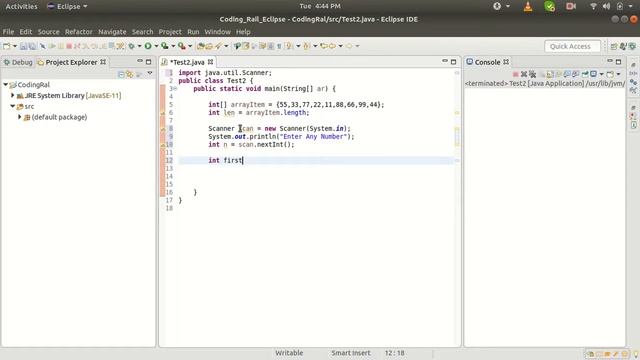
Task: Collapse main method fold marker on line 3
Action: pos(175,89)
